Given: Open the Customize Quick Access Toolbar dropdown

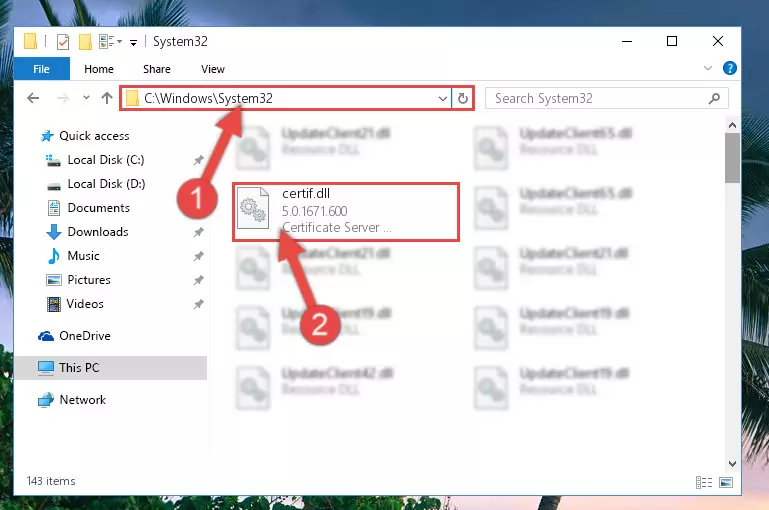Looking at the screenshot, I should coord(133,43).
